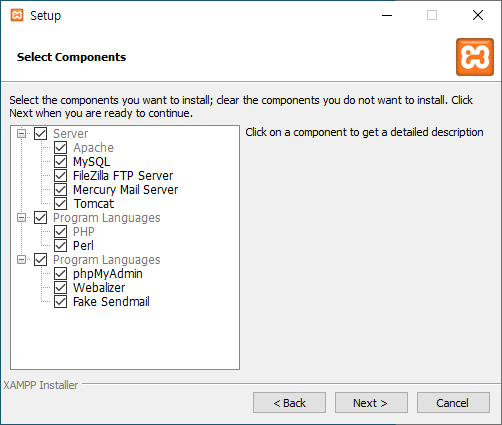Collapse the Program Languages group containing PHP
Viewport: 502px width, 425px height.
(21, 218)
